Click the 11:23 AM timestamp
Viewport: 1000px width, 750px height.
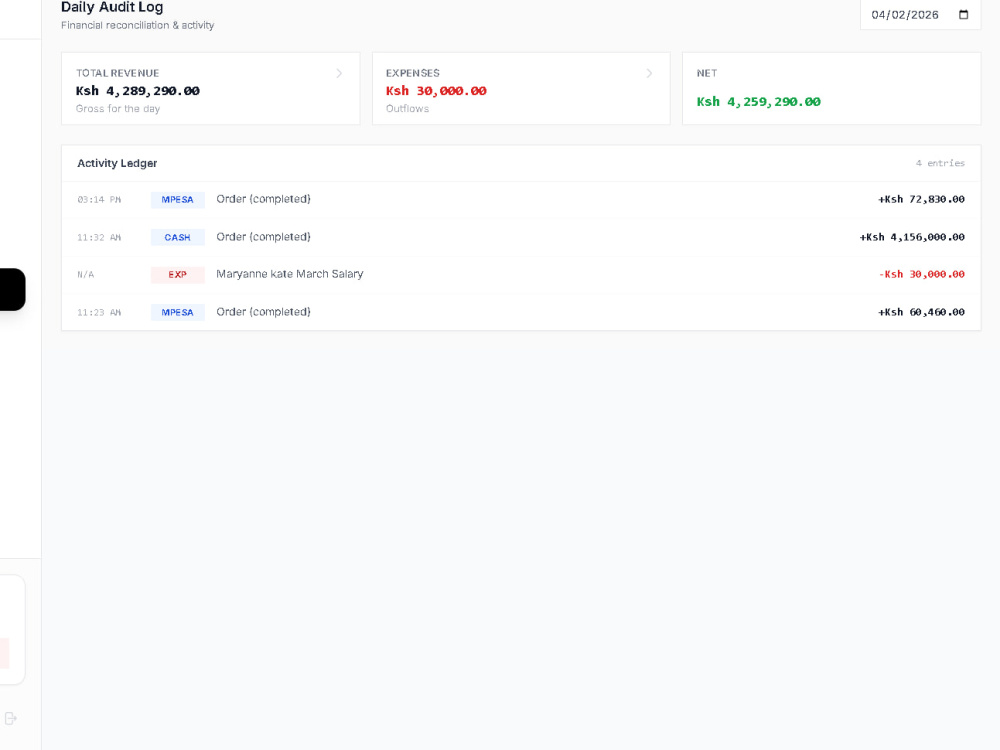99,312
